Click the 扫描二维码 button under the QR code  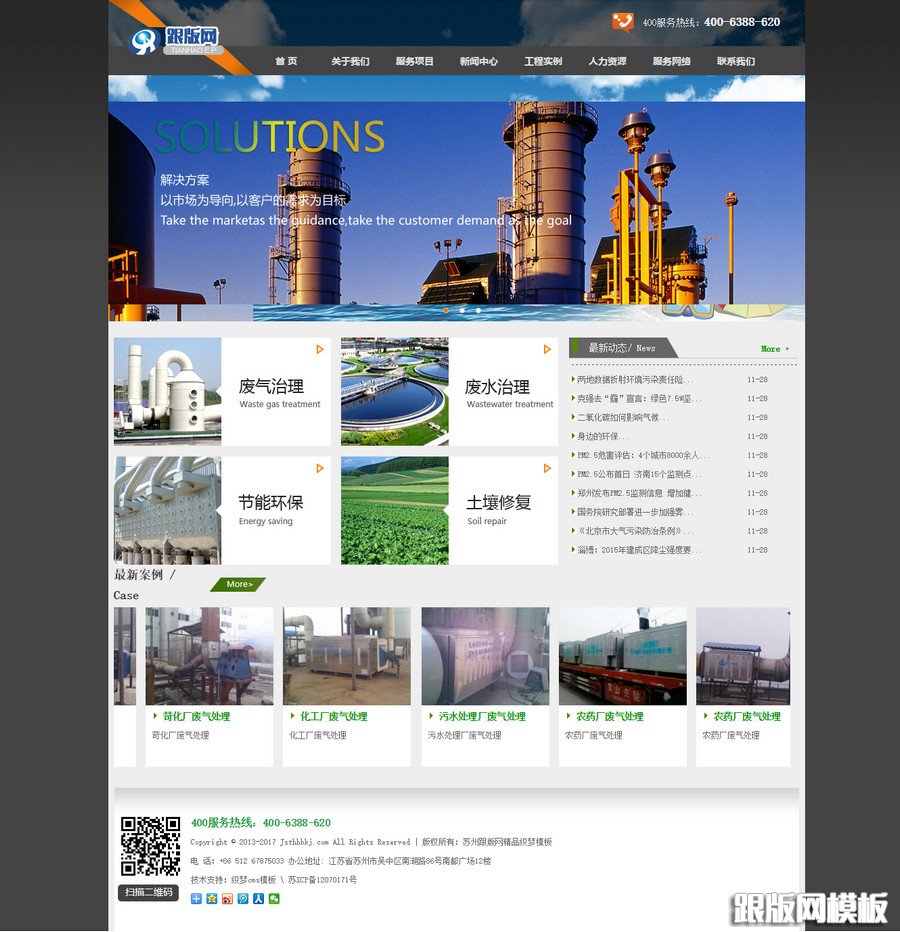click(148, 892)
